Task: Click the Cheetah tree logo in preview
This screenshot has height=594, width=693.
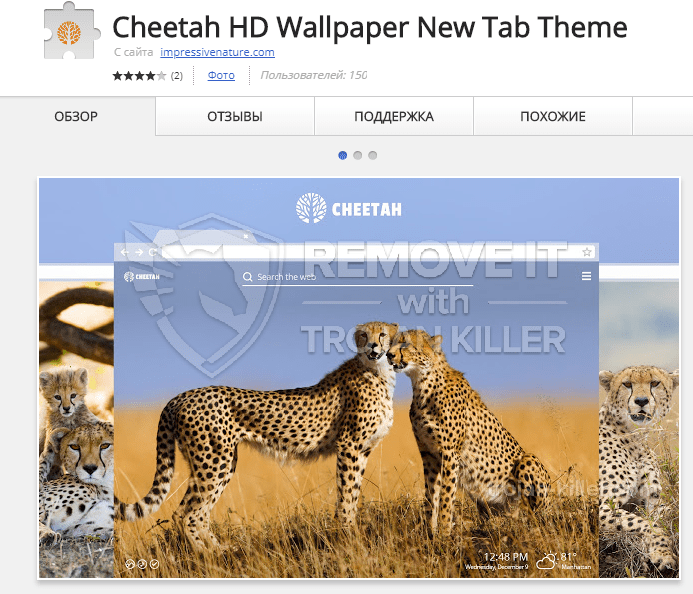Action: [311, 208]
